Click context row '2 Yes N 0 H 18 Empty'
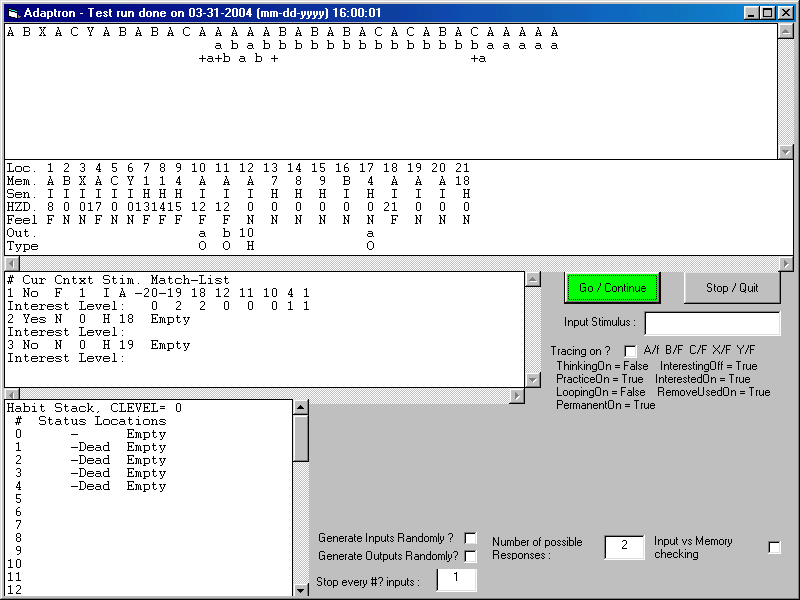800x600 pixels. [x=98, y=319]
